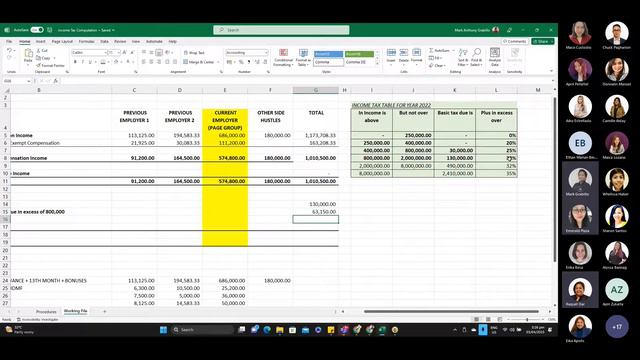The width and height of the screenshot is (640, 360).
Task: Switch to the Procedures sheet tab
Action: [46, 312]
